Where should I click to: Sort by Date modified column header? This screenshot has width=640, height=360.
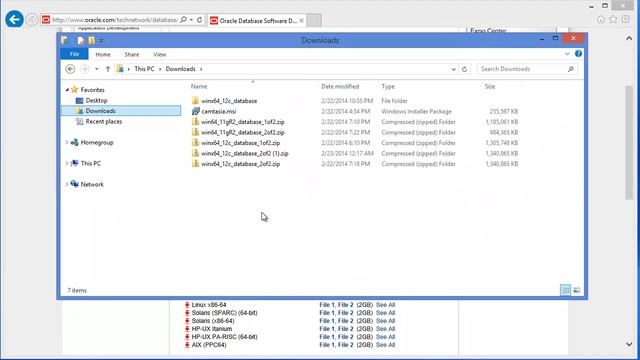(x=340, y=87)
